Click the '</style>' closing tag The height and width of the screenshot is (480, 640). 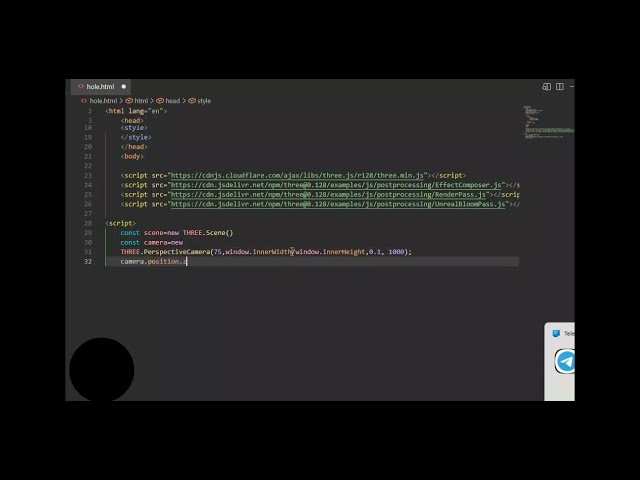136,137
